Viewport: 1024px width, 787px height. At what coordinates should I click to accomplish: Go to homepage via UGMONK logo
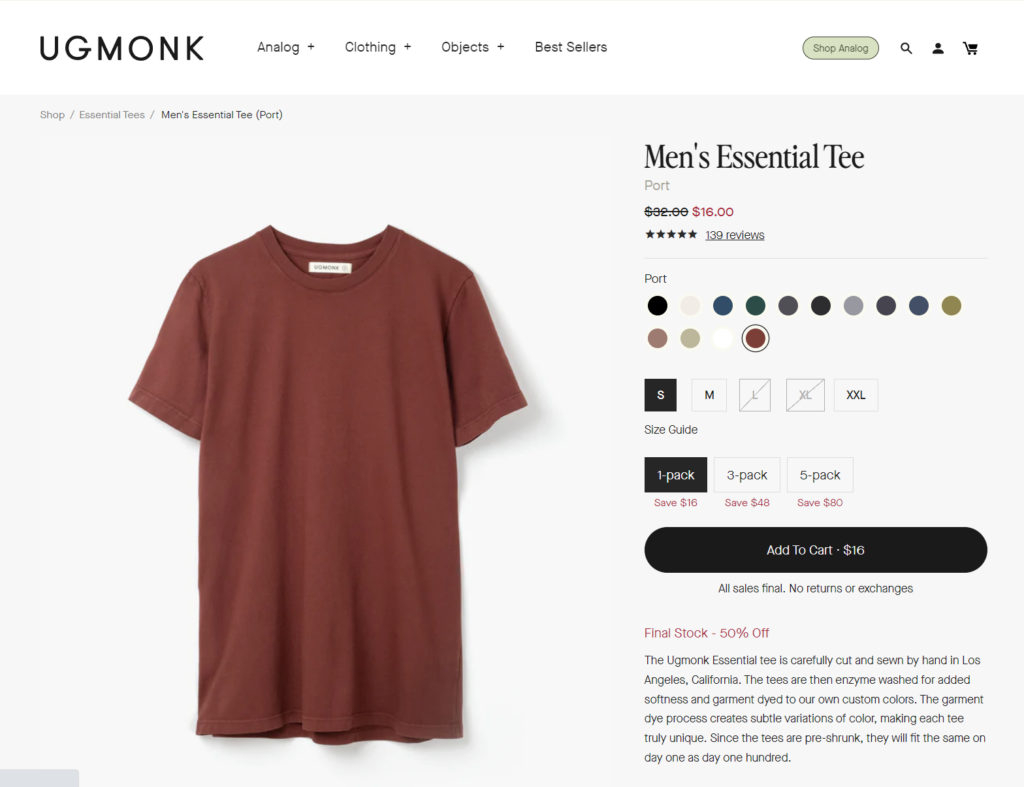coord(122,48)
